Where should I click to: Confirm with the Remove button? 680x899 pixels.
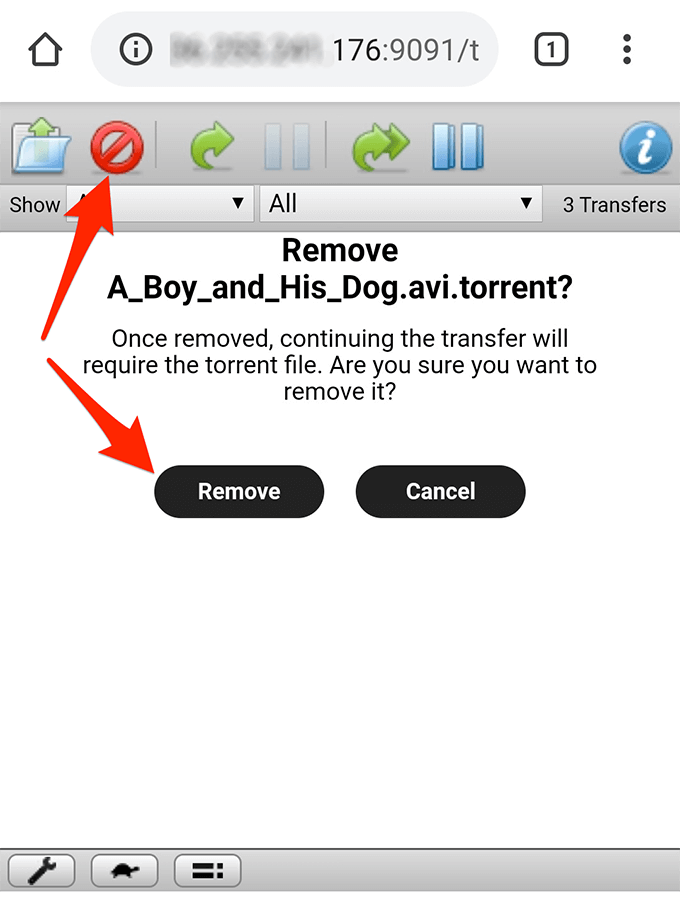pyautogui.click(x=239, y=491)
